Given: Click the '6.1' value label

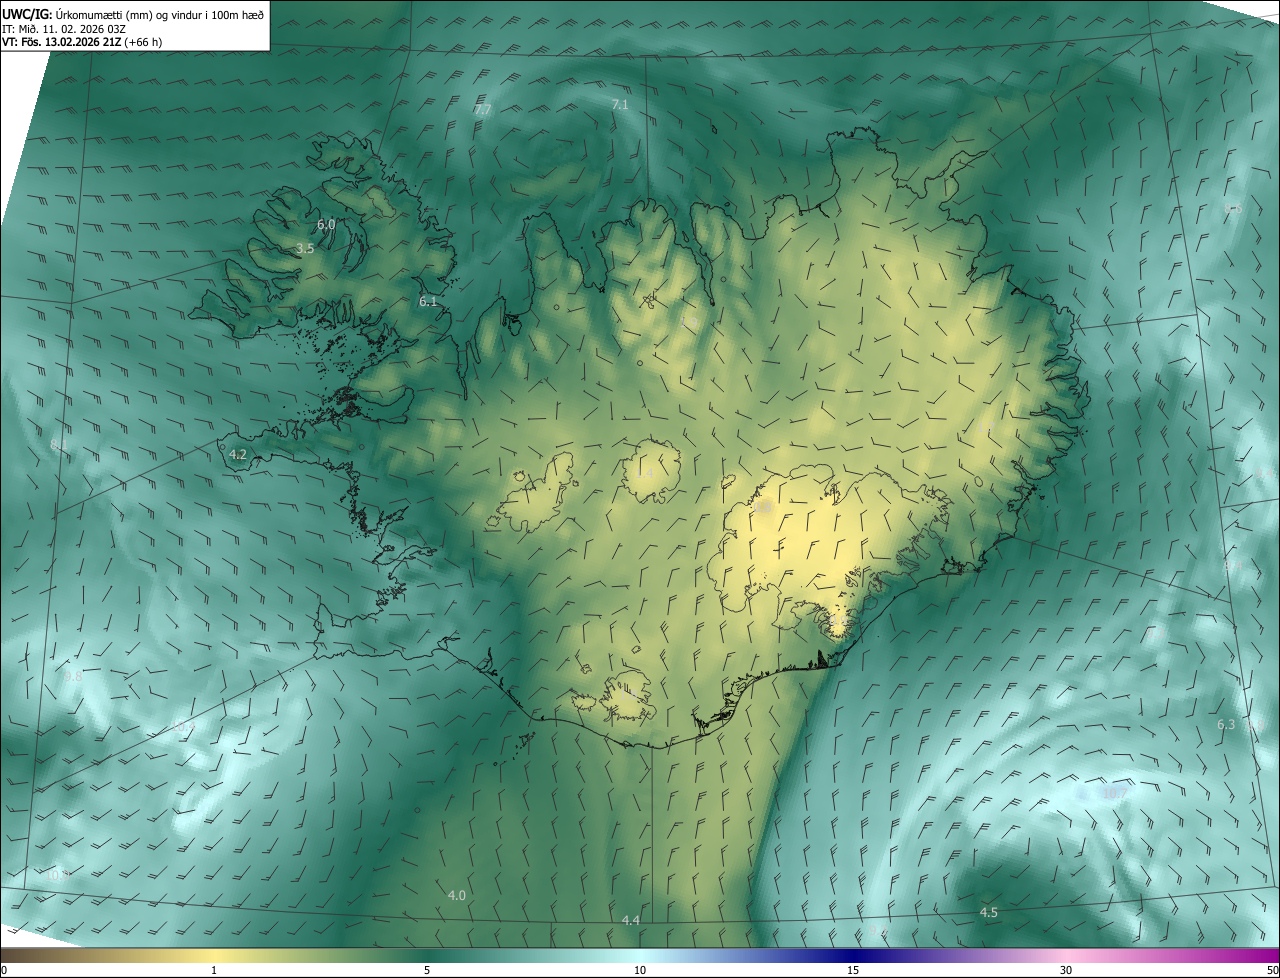Looking at the screenshot, I should (x=428, y=301).
